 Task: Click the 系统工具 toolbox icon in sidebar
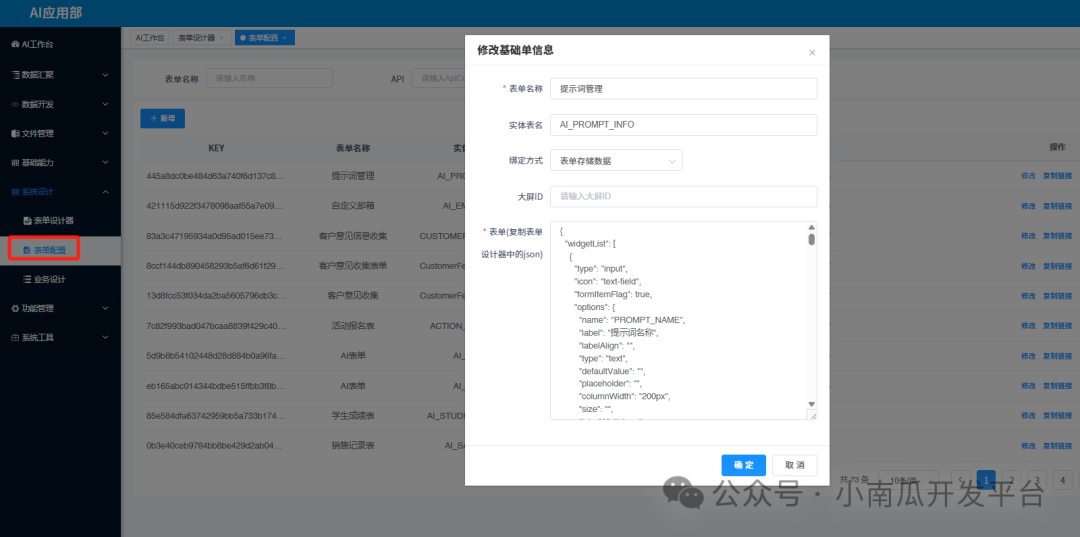coord(15,338)
